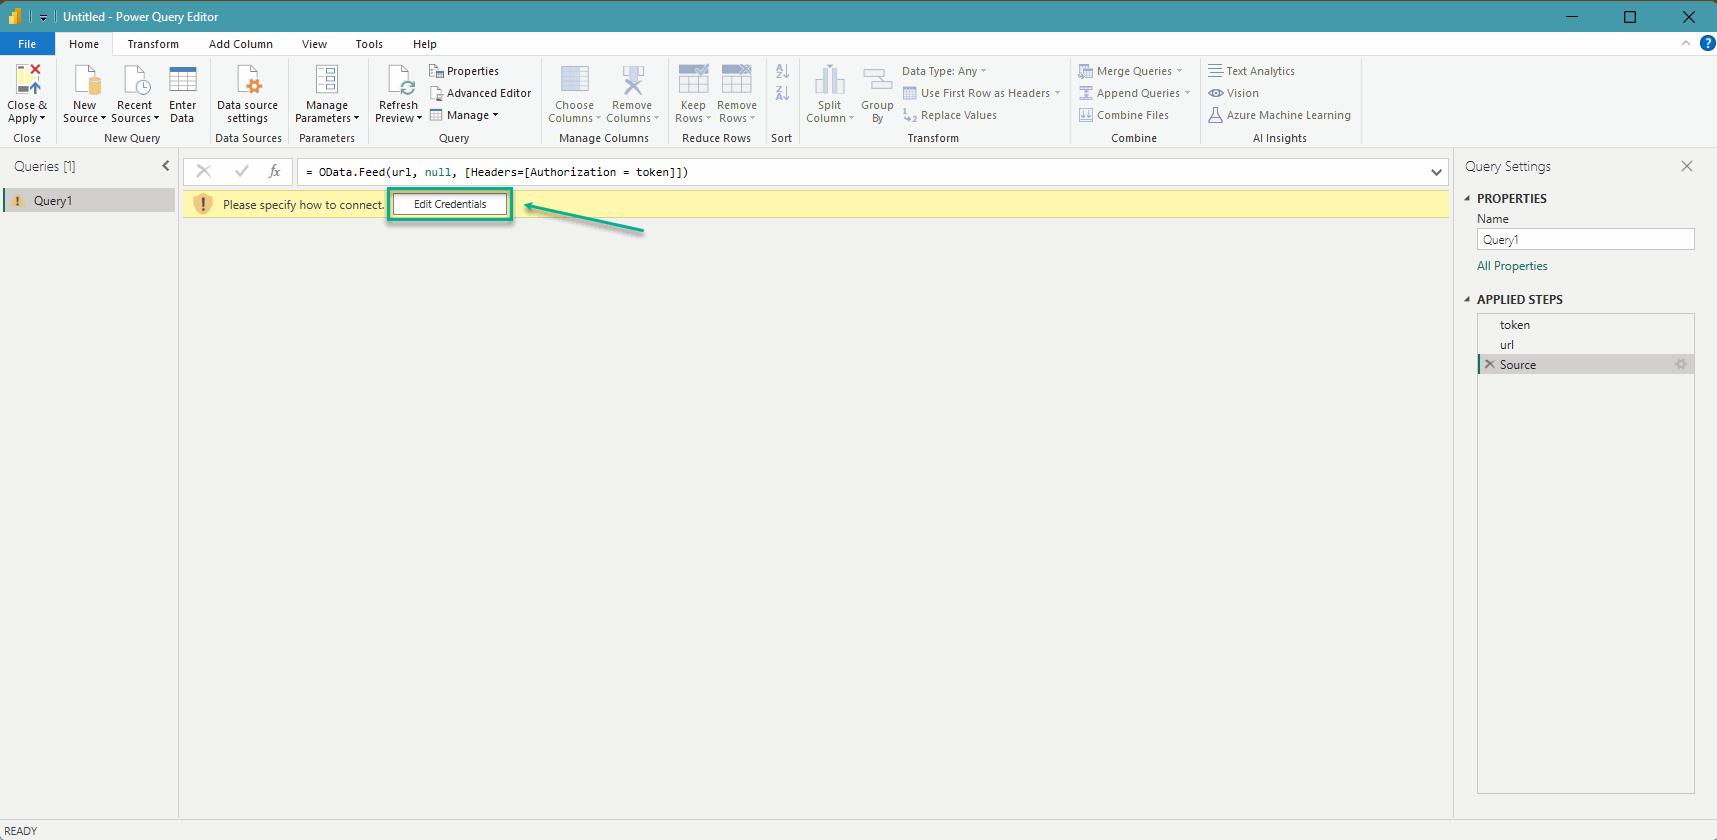The image size is (1717, 840).
Task: Click the Refresh Preview icon
Action: [399, 80]
